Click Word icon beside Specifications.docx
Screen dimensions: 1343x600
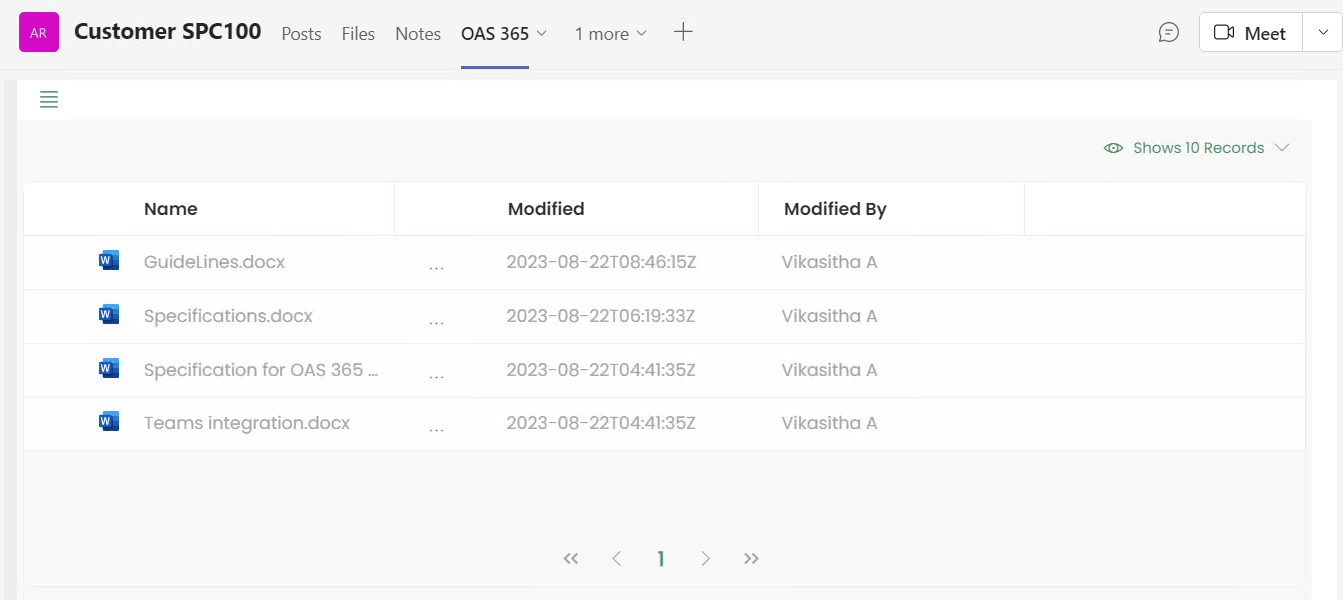[x=109, y=315]
